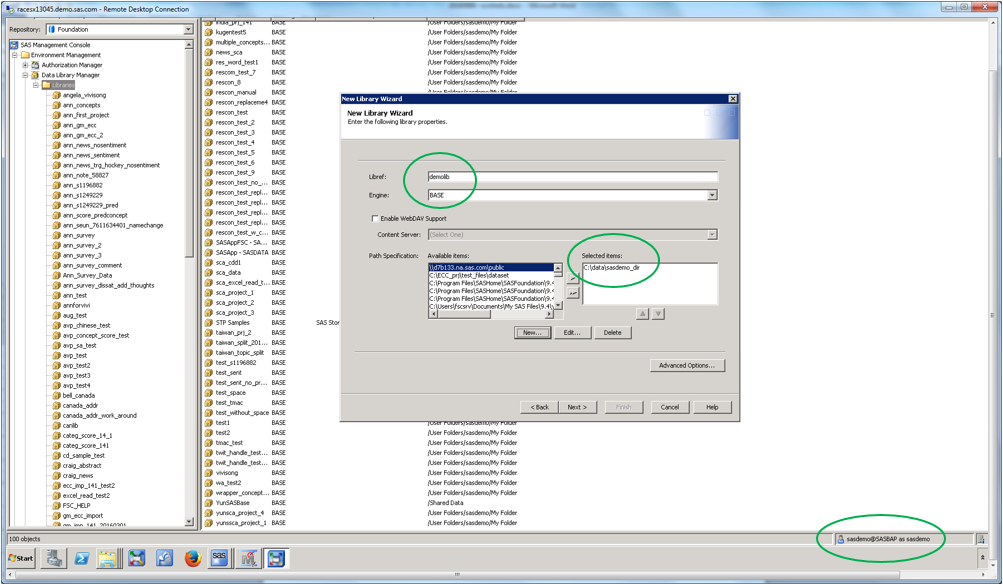Add the selected path to Selected items
The width and height of the screenshot is (1003, 584).
[x=573, y=278]
